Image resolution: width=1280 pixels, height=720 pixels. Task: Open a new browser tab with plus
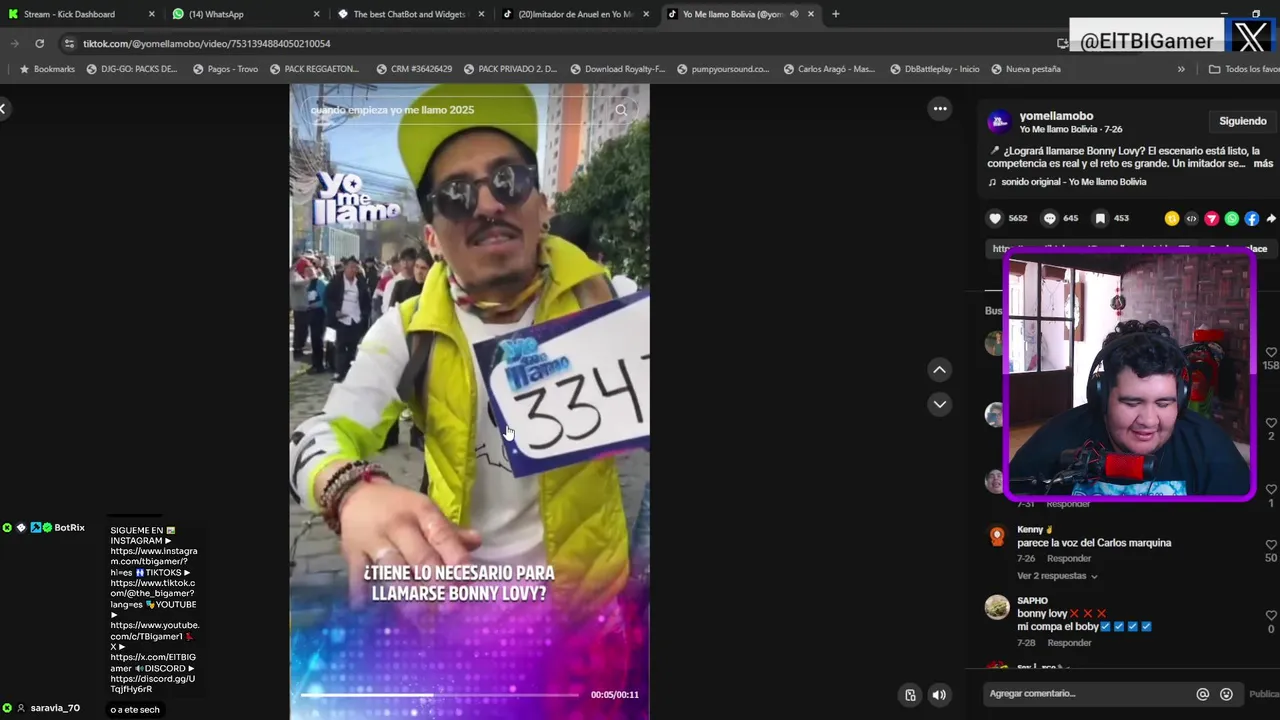836,14
